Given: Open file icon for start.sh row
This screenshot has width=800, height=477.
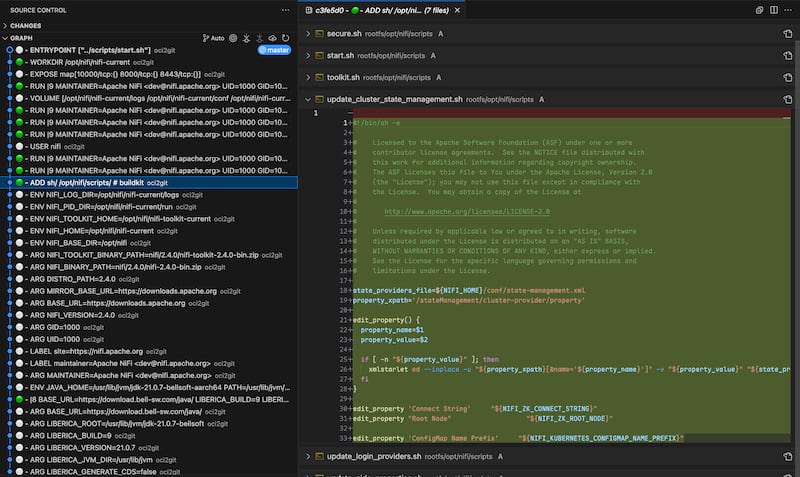Looking at the screenshot, I should coord(788,56).
